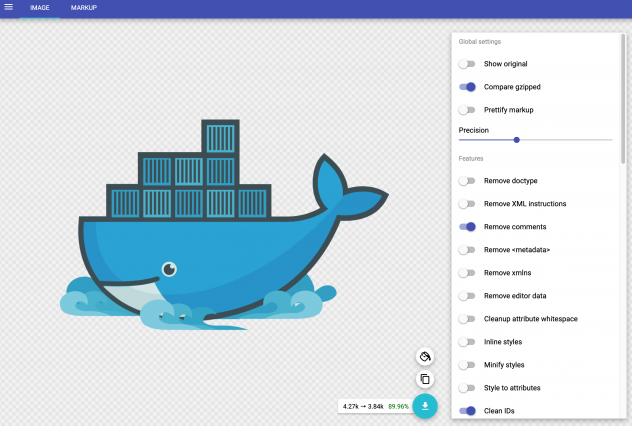Disable Compare gzipped switch
This screenshot has height=426, width=632.
[x=467, y=87]
